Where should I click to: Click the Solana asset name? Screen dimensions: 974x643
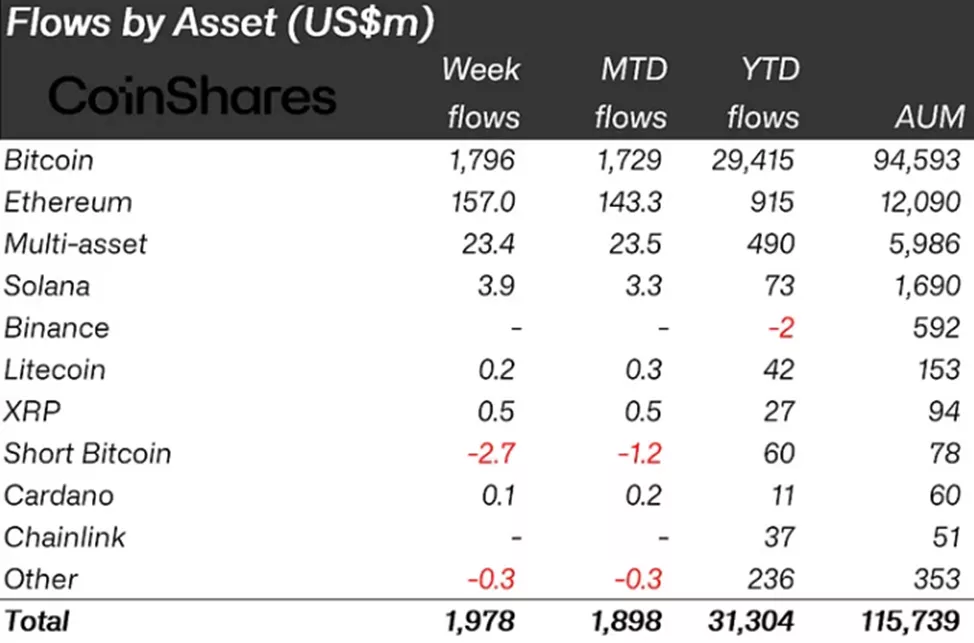pyautogui.click(x=47, y=286)
